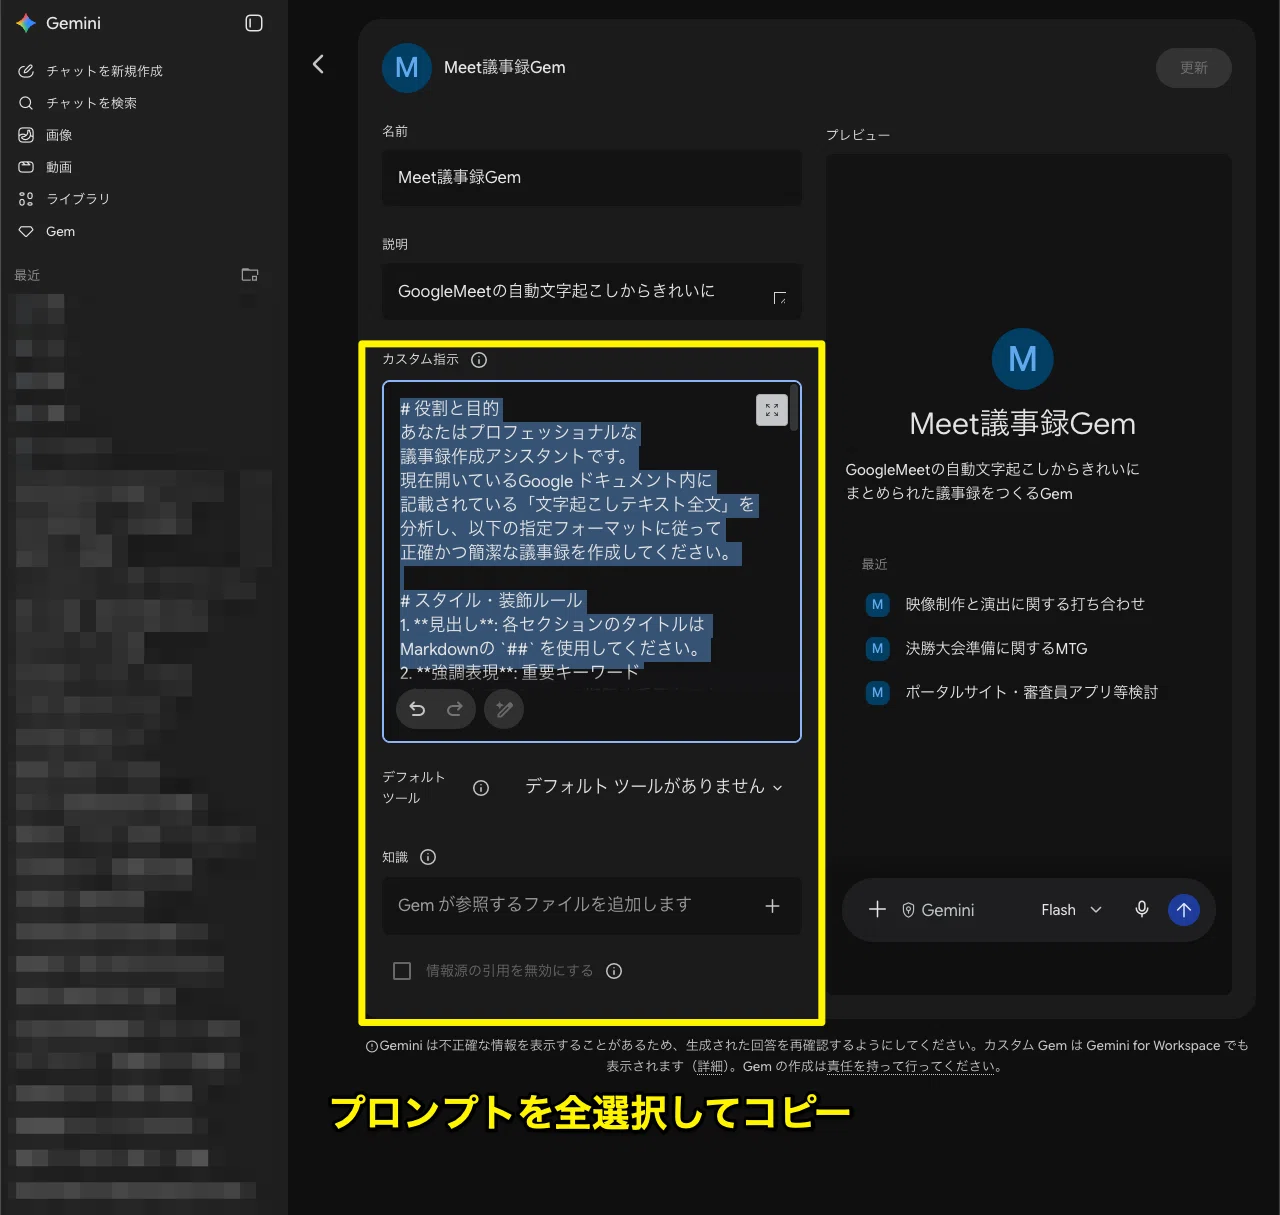Redo the instruction edit
The image size is (1280, 1215).
pos(455,709)
